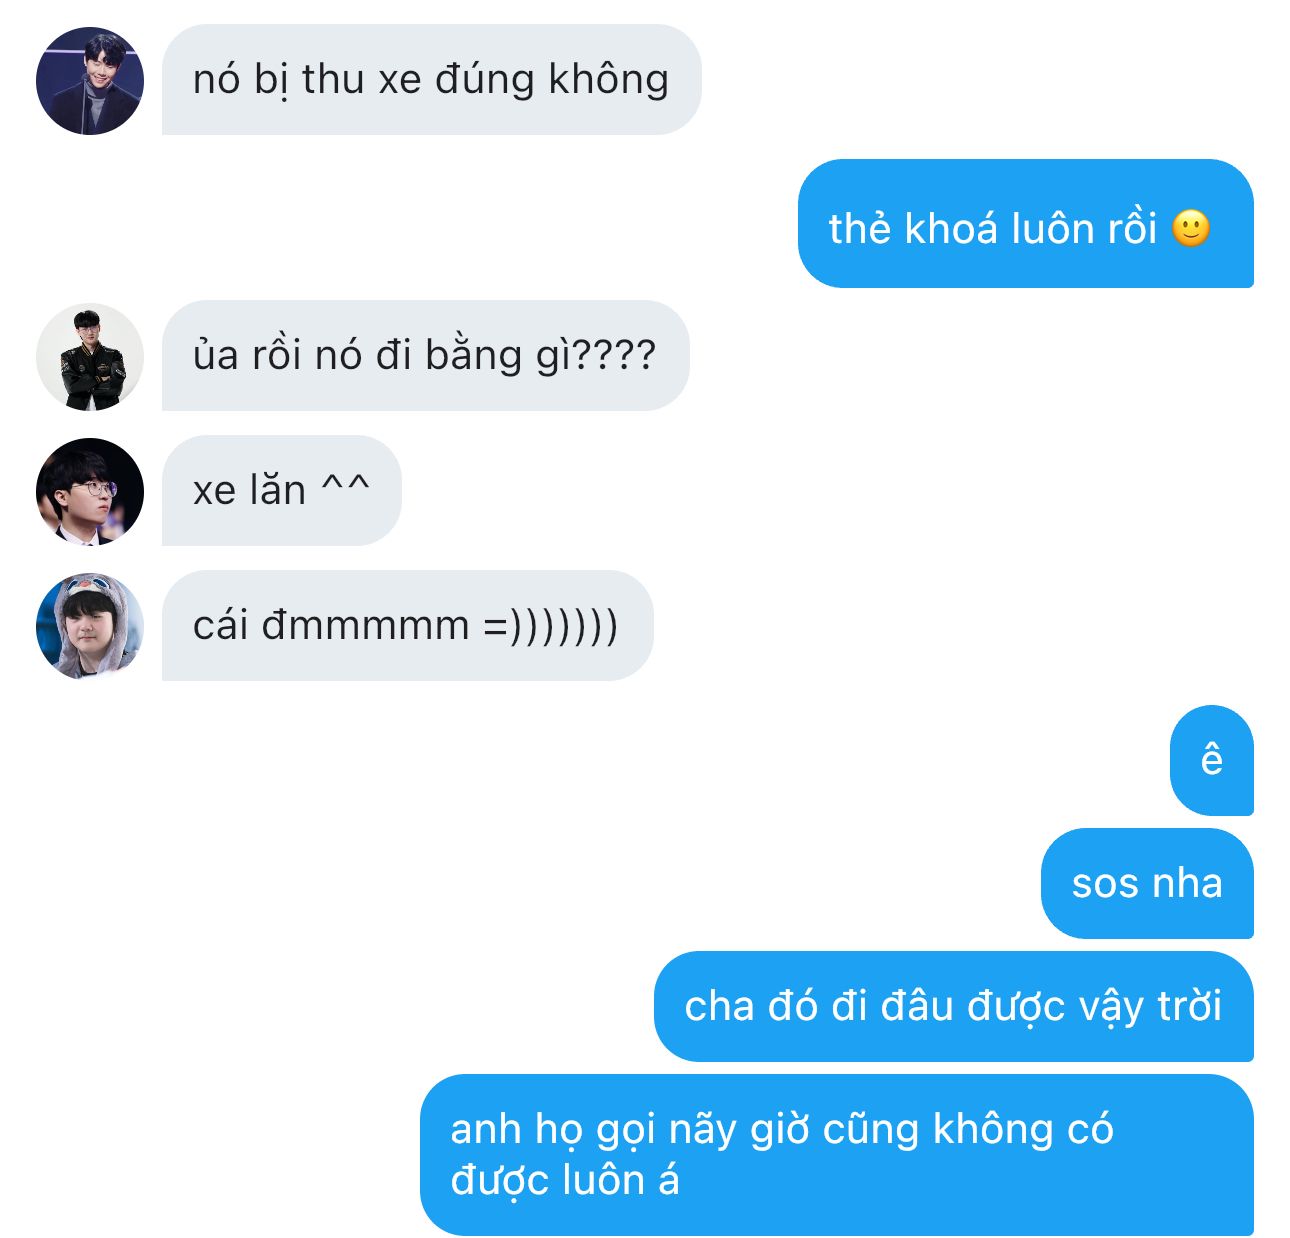Click the smiley emoji in blue bubble
The width and height of the screenshot is (1290, 1238).
click(x=1190, y=228)
